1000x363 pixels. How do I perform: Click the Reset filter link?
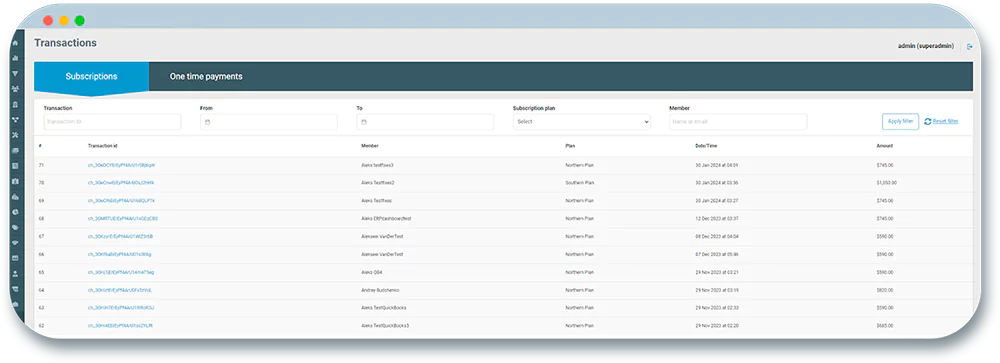coord(945,121)
